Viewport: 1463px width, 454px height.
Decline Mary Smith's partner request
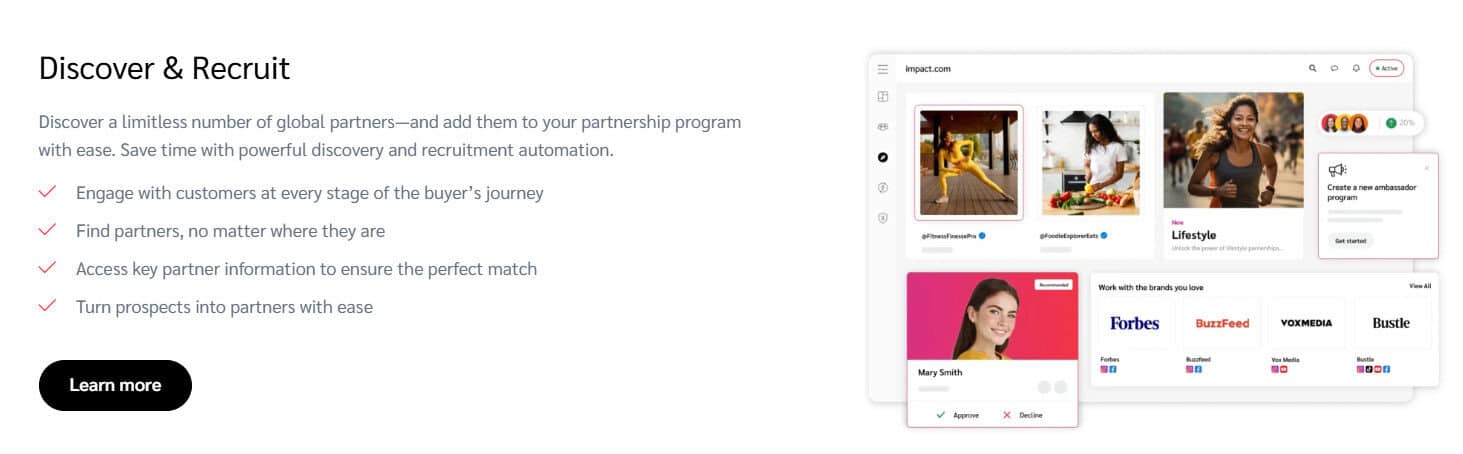click(x=1022, y=415)
